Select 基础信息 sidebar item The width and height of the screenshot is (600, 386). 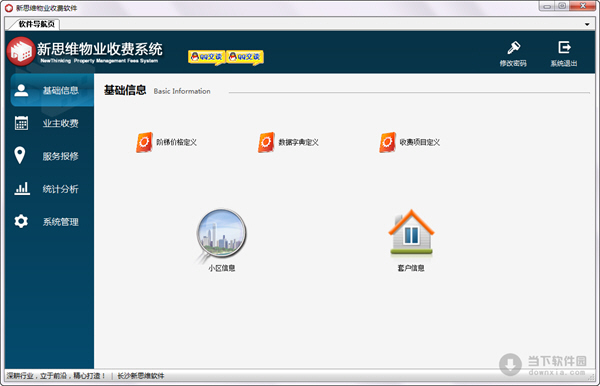tap(52, 90)
